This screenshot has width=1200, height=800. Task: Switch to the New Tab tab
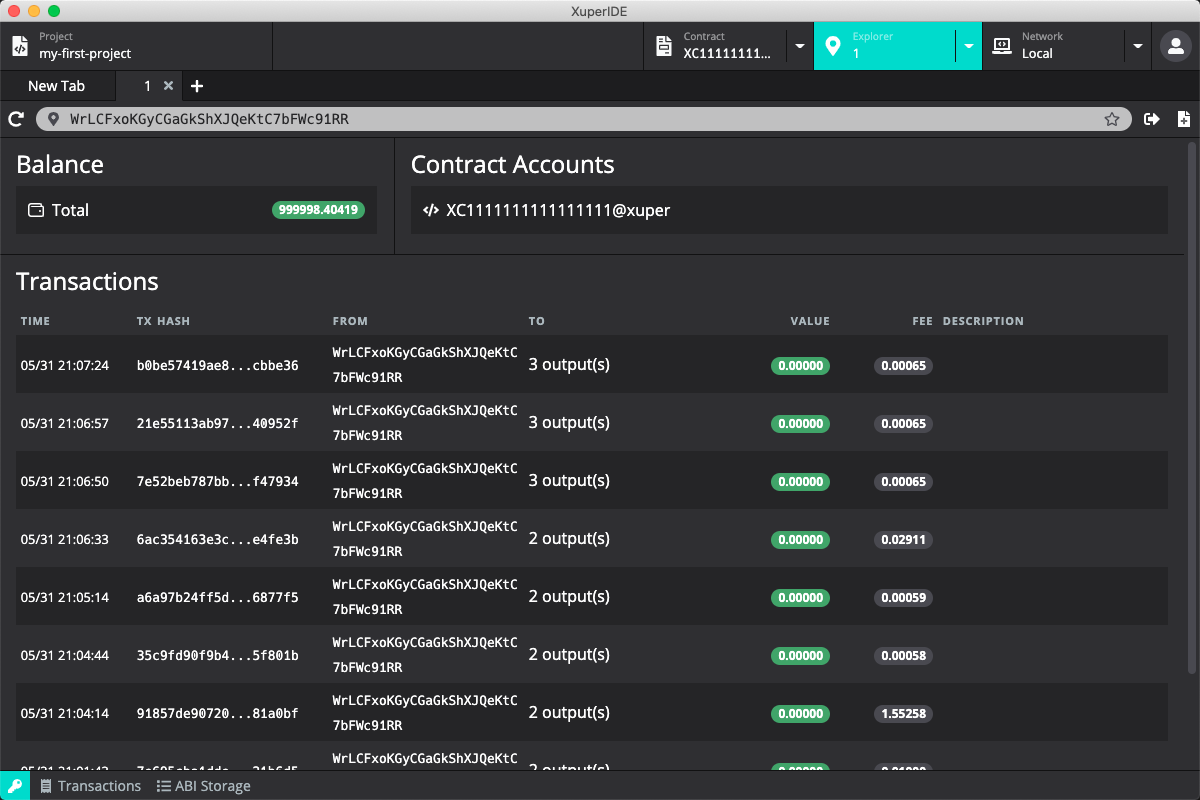tap(57, 86)
